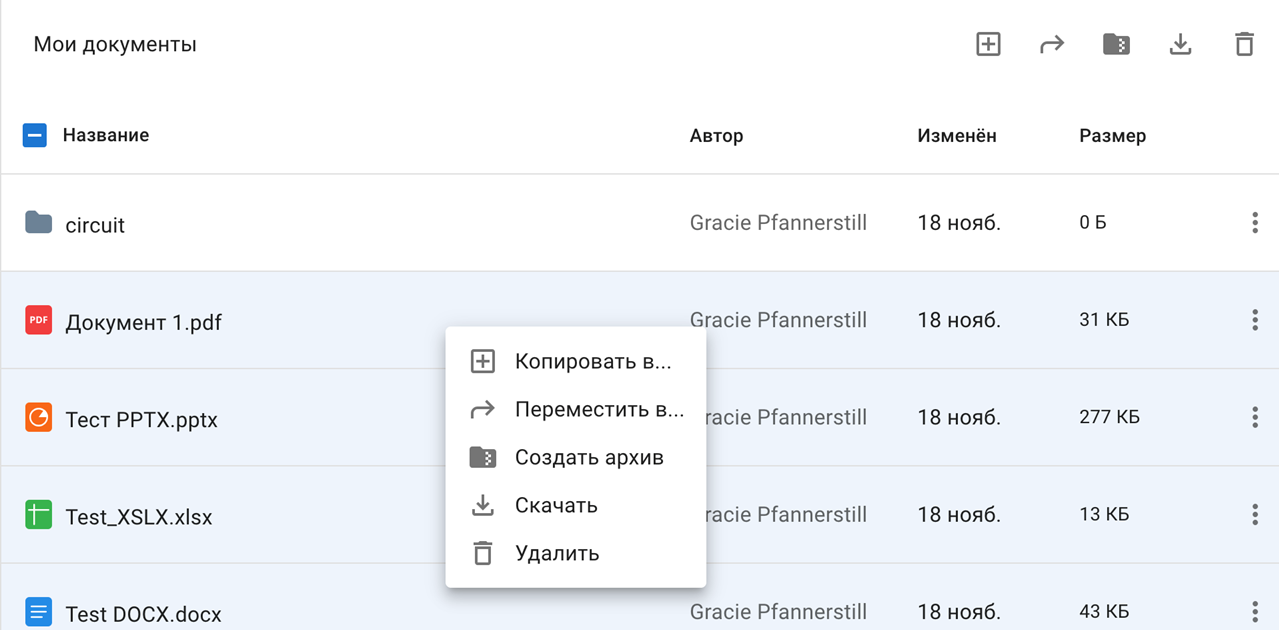1279x630 pixels.
Task: Uncheck the select-all checkbox near 'Название'
Action: [x=35, y=134]
